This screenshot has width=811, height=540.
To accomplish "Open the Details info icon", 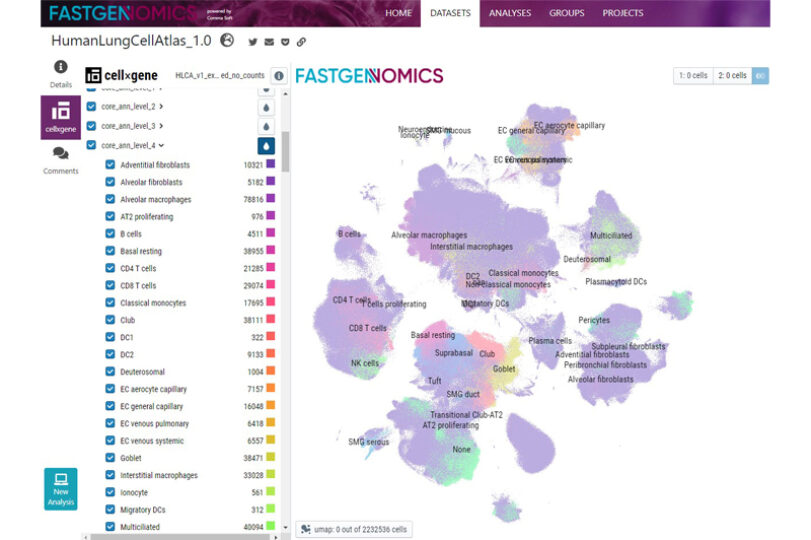I will pos(61,67).
